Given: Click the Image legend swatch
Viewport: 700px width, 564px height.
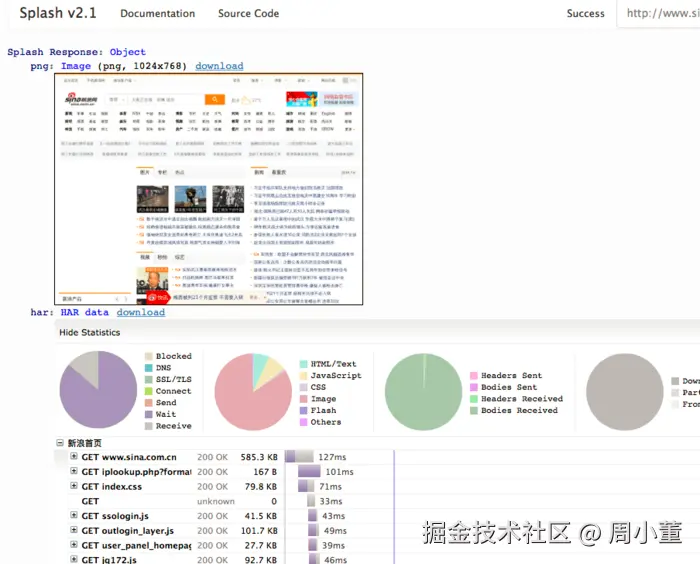Looking at the screenshot, I should [304, 399].
